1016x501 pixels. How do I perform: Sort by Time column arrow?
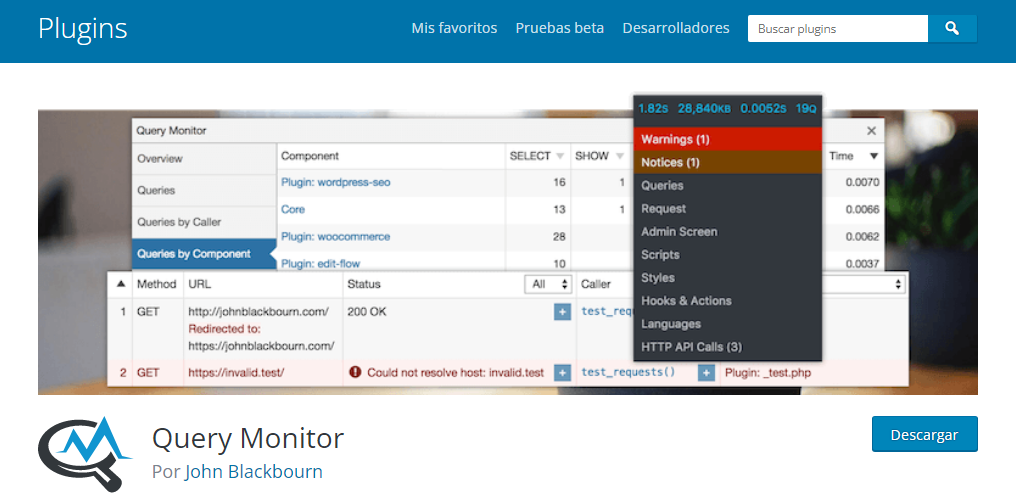(873, 156)
